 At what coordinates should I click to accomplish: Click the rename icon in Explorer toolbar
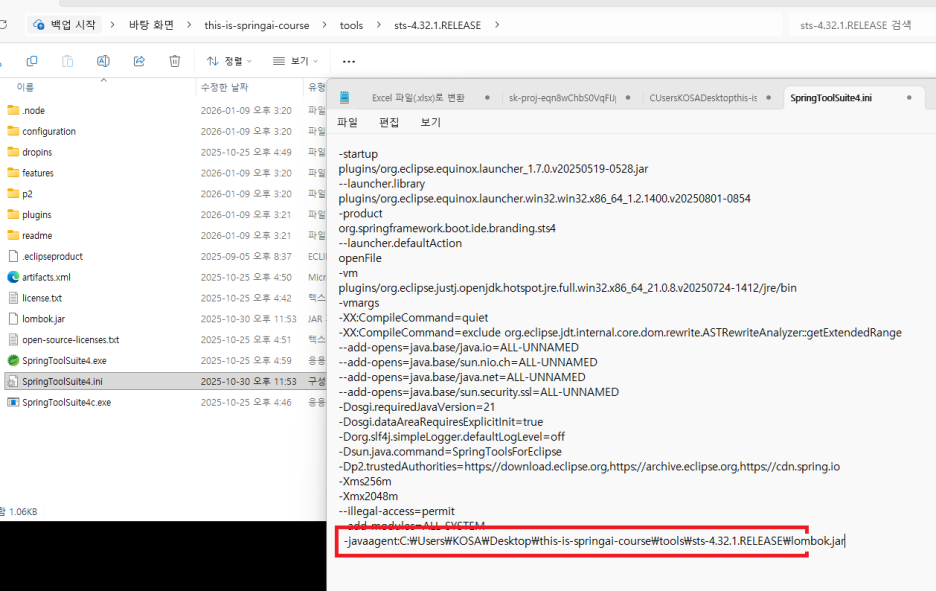coord(103,61)
